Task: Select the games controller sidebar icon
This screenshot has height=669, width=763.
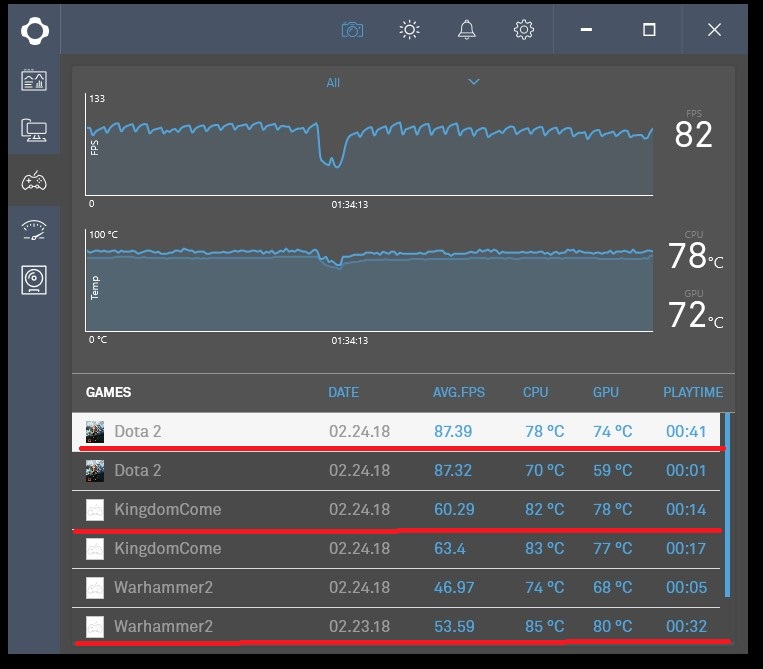Action: click(x=34, y=181)
